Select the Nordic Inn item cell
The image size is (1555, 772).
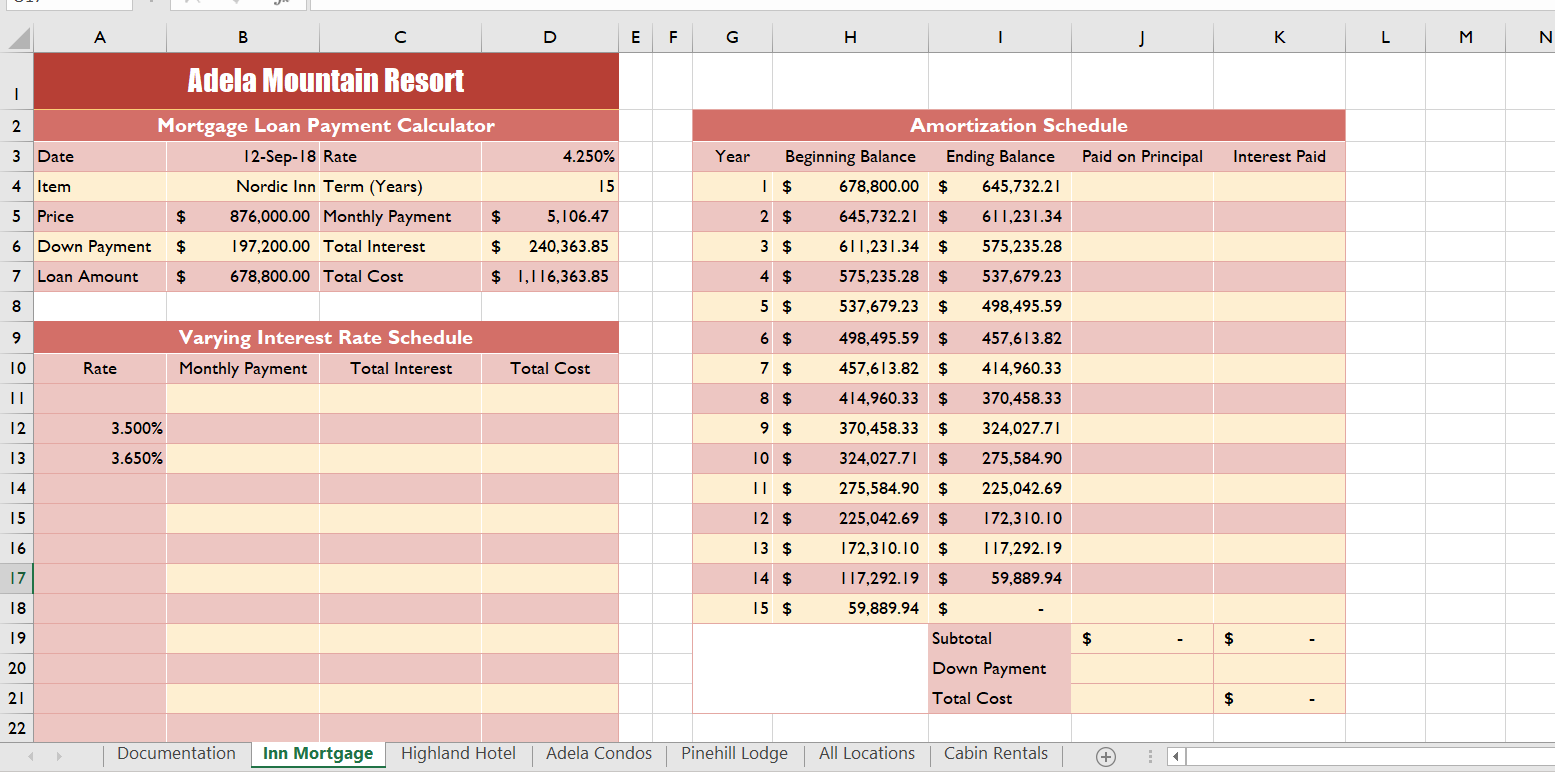243,187
